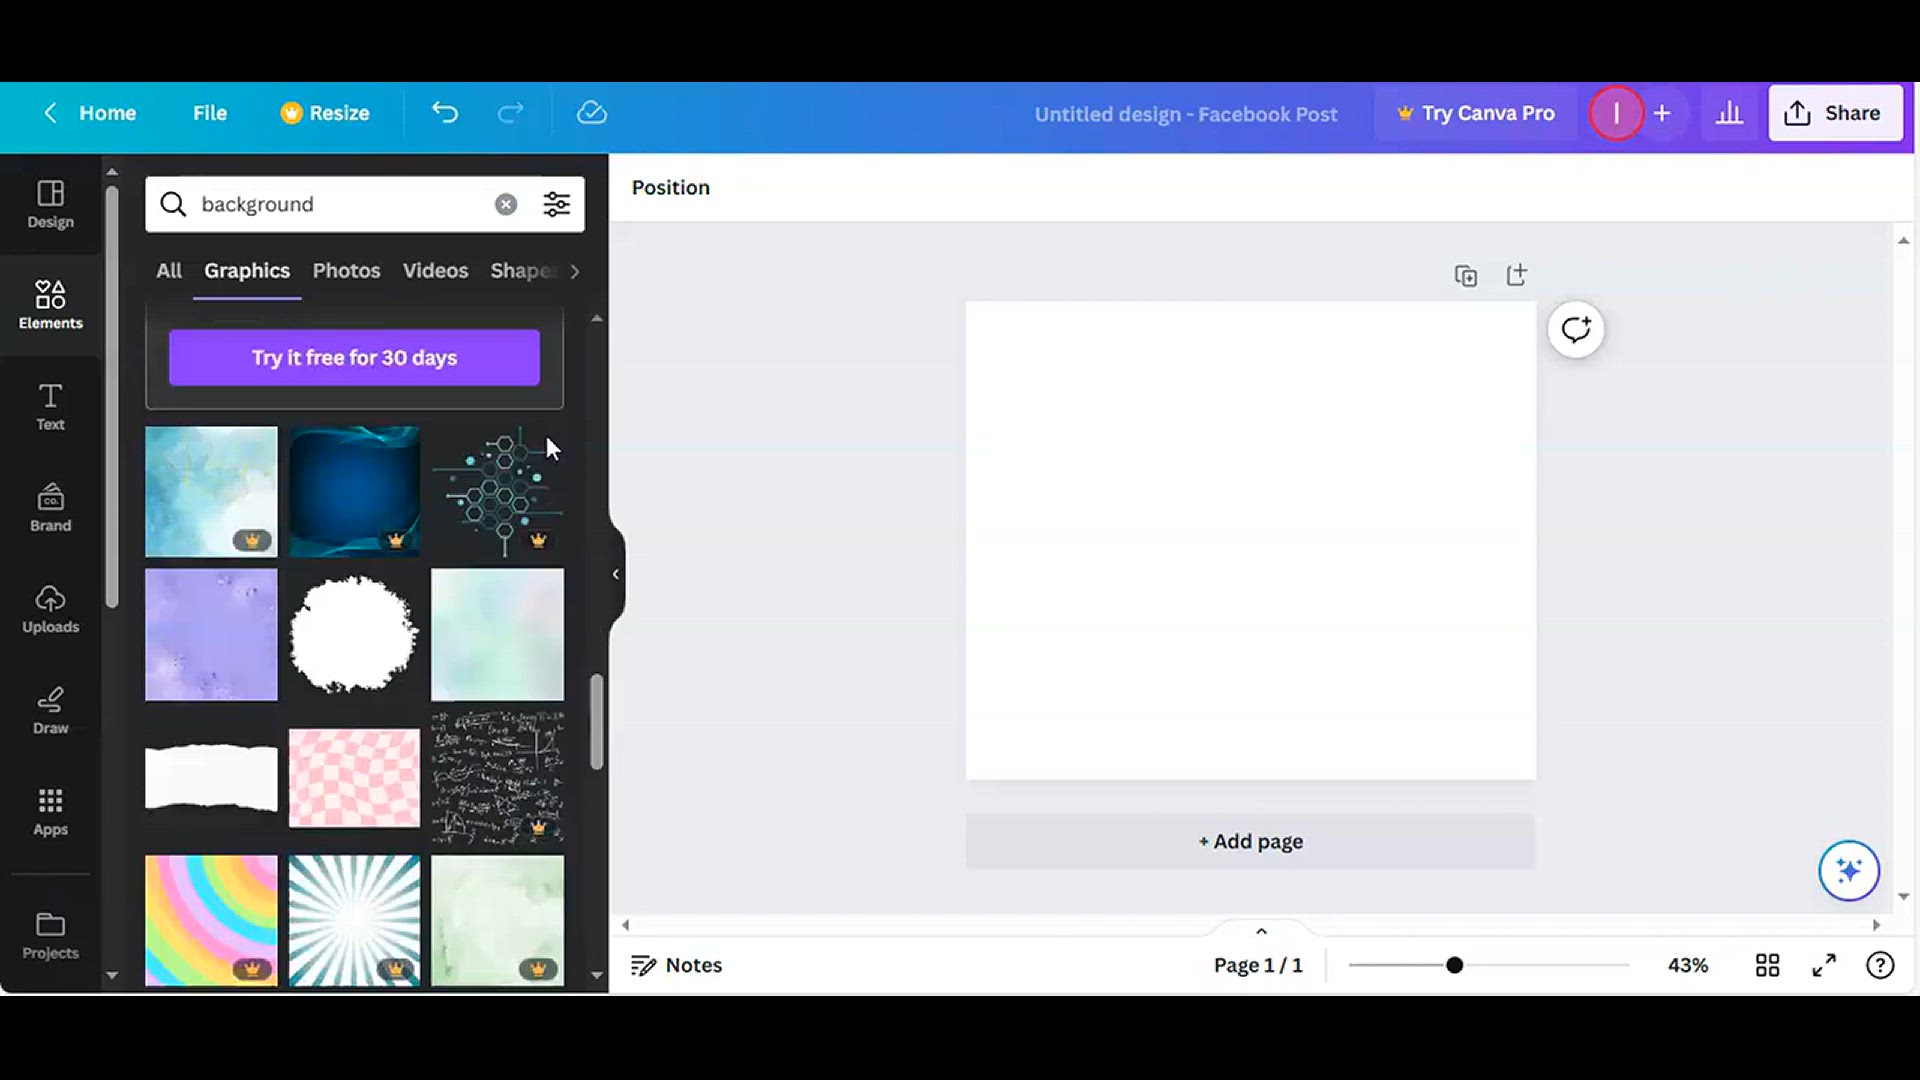The height and width of the screenshot is (1080, 1920).
Task: Select the white torn paper graphic
Action: [211, 777]
